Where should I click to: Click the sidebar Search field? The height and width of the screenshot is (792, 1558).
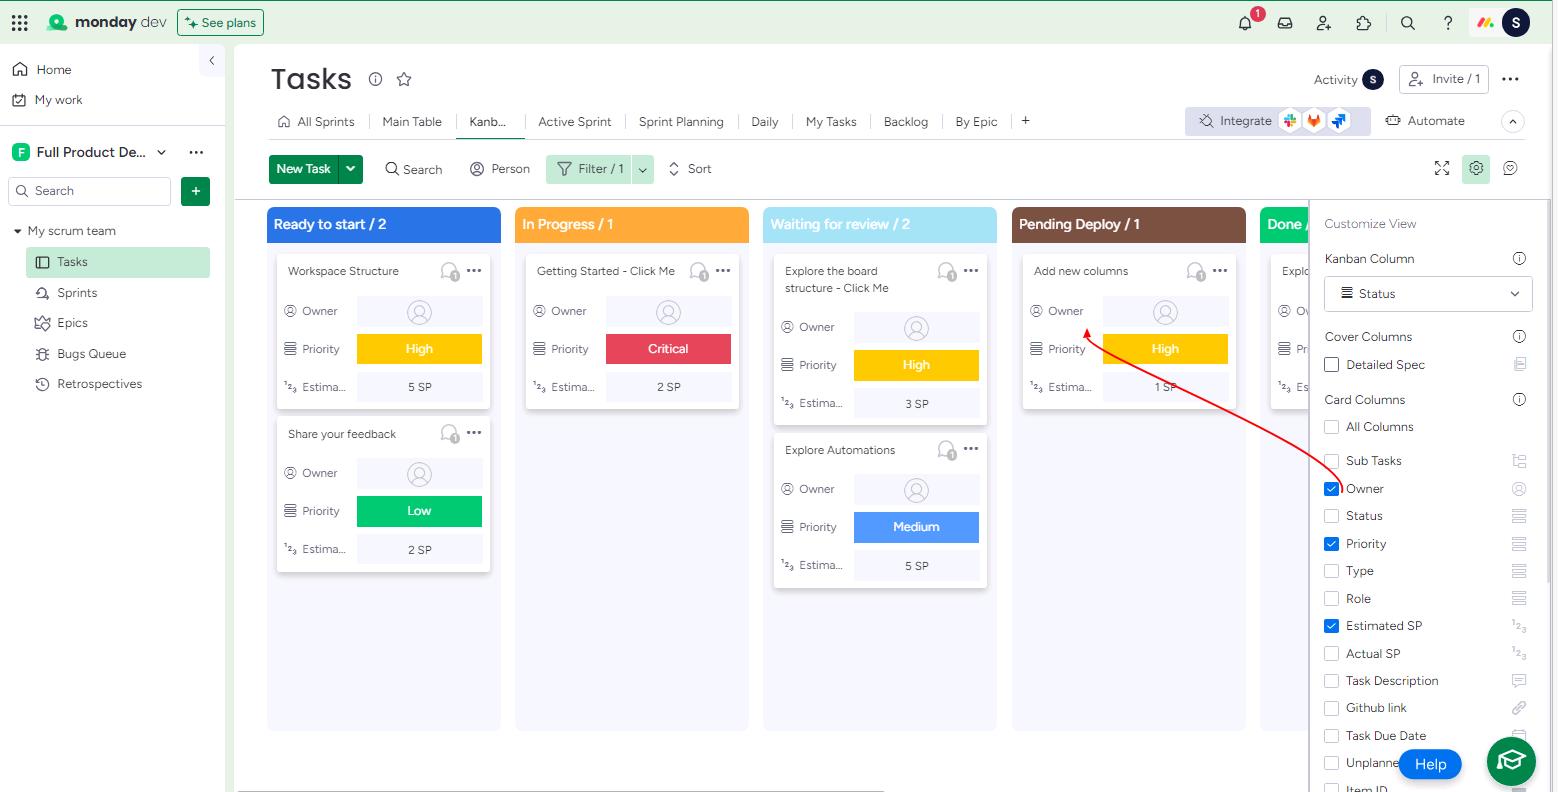click(x=90, y=191)
